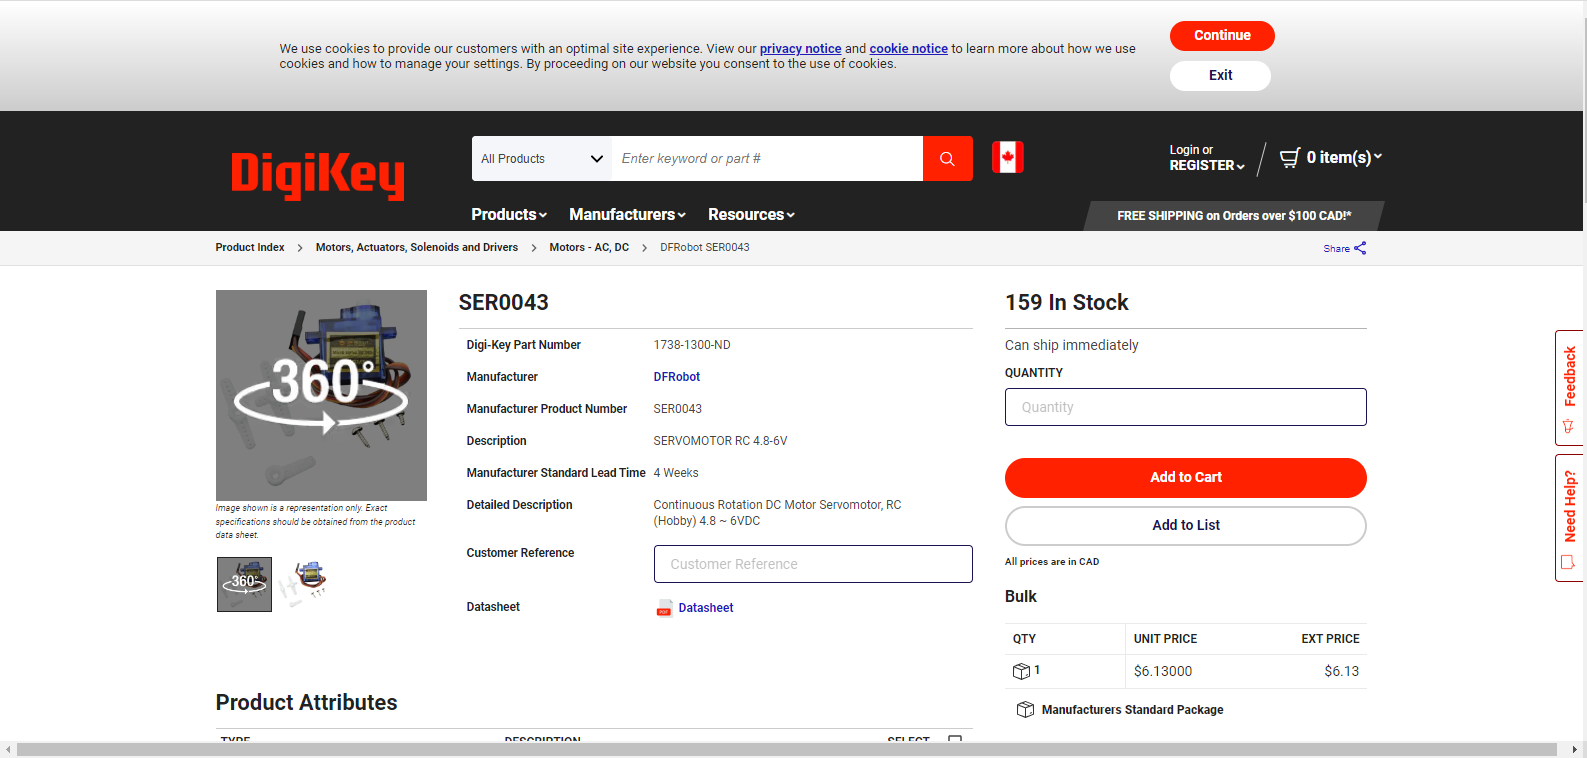Screen dimensions: 1587x758
Task: Click the 1738-1300-ND part number text
Action: (x=692, y=345)
